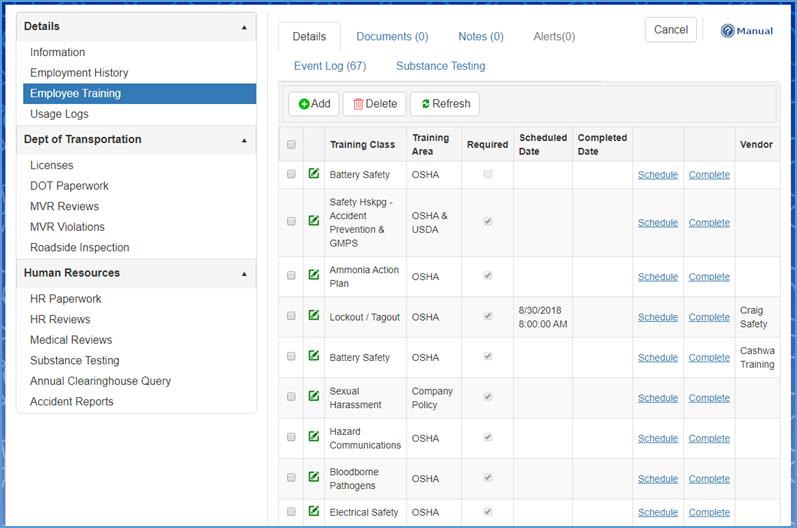Click the edit icon for Lockout / Tagout
This screenshot has height=528, width=797.
click(314, 315)
